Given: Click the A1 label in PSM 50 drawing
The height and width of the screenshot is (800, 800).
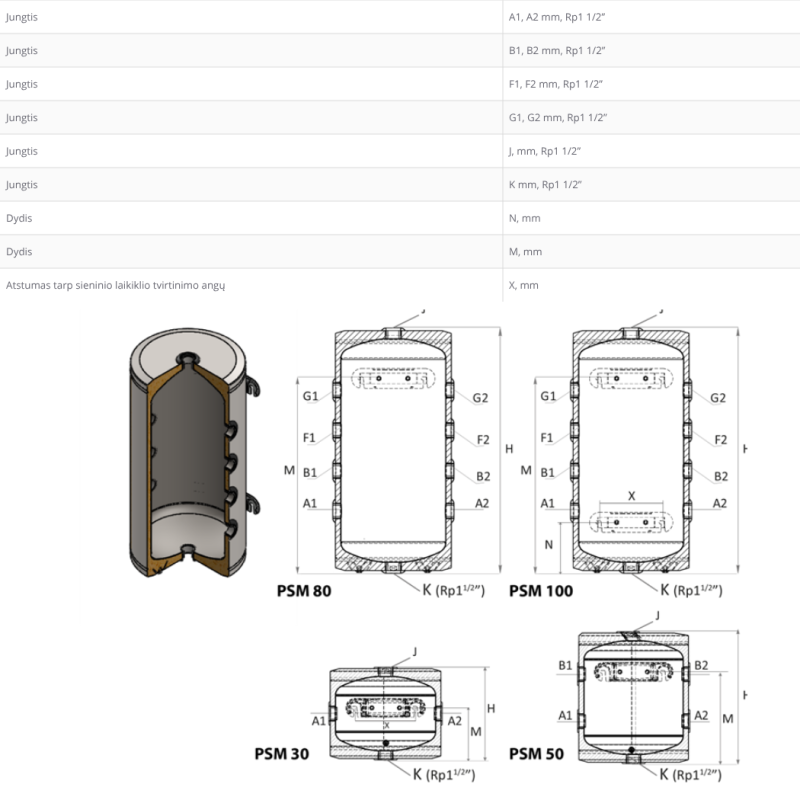Looking at the screenshot, I should coord(565,716).
